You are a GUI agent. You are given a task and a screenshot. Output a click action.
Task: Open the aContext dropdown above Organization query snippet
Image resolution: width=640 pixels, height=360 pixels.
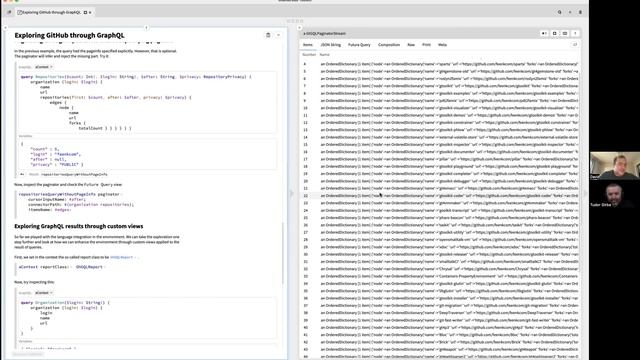pos(44,293)
